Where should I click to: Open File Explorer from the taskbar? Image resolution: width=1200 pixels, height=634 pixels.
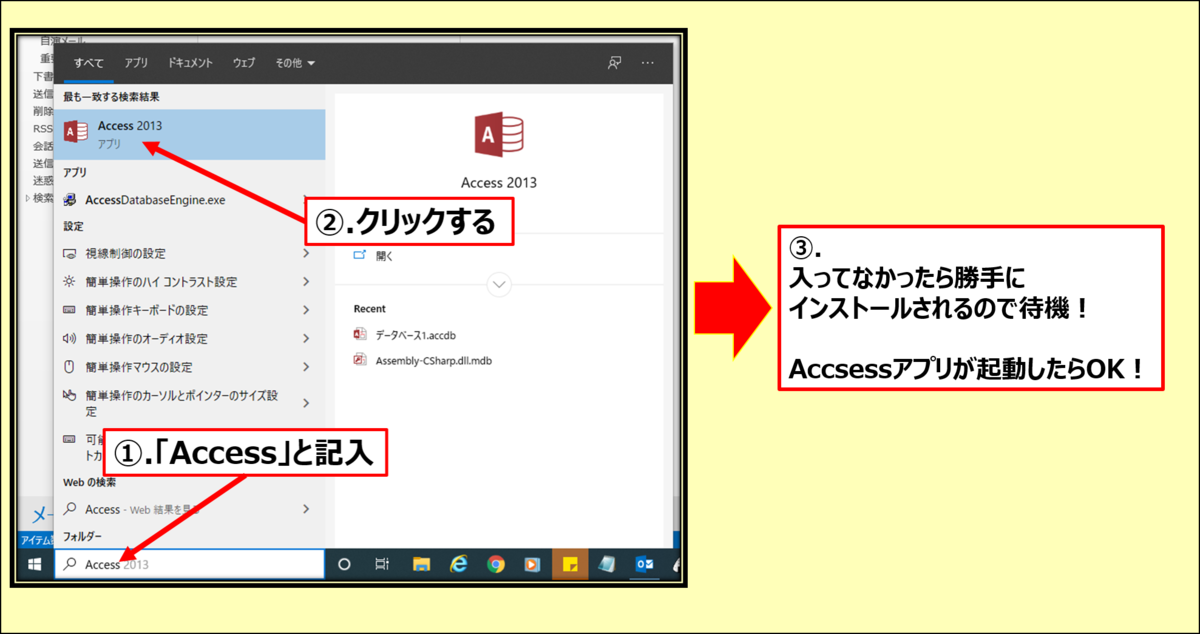pos(421,564)
